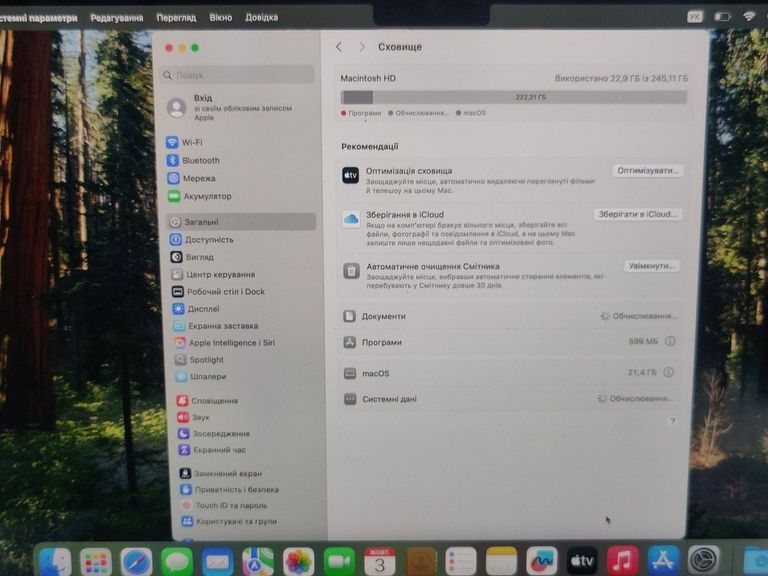Open the Редагування menu
The image size is (768, 576).
click(117, 18)
